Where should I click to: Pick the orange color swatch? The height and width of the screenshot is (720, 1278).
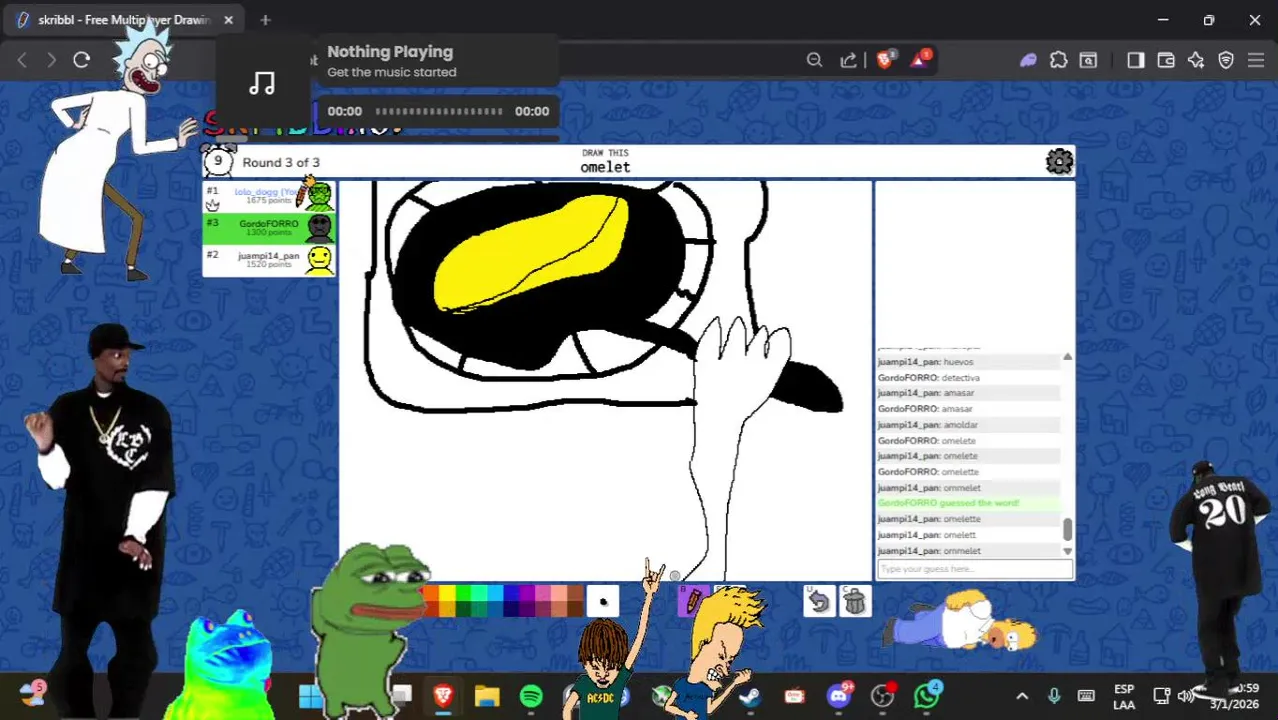coord(430,593)
